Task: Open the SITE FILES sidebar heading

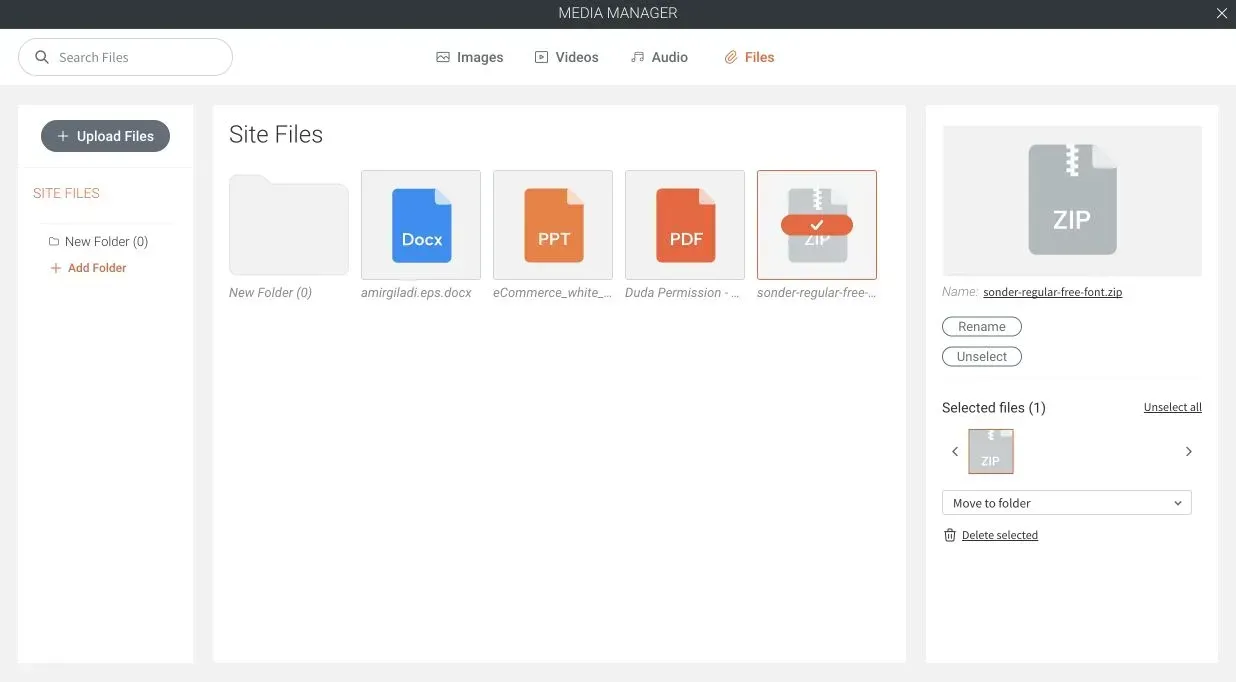Action: pos(66,193)
